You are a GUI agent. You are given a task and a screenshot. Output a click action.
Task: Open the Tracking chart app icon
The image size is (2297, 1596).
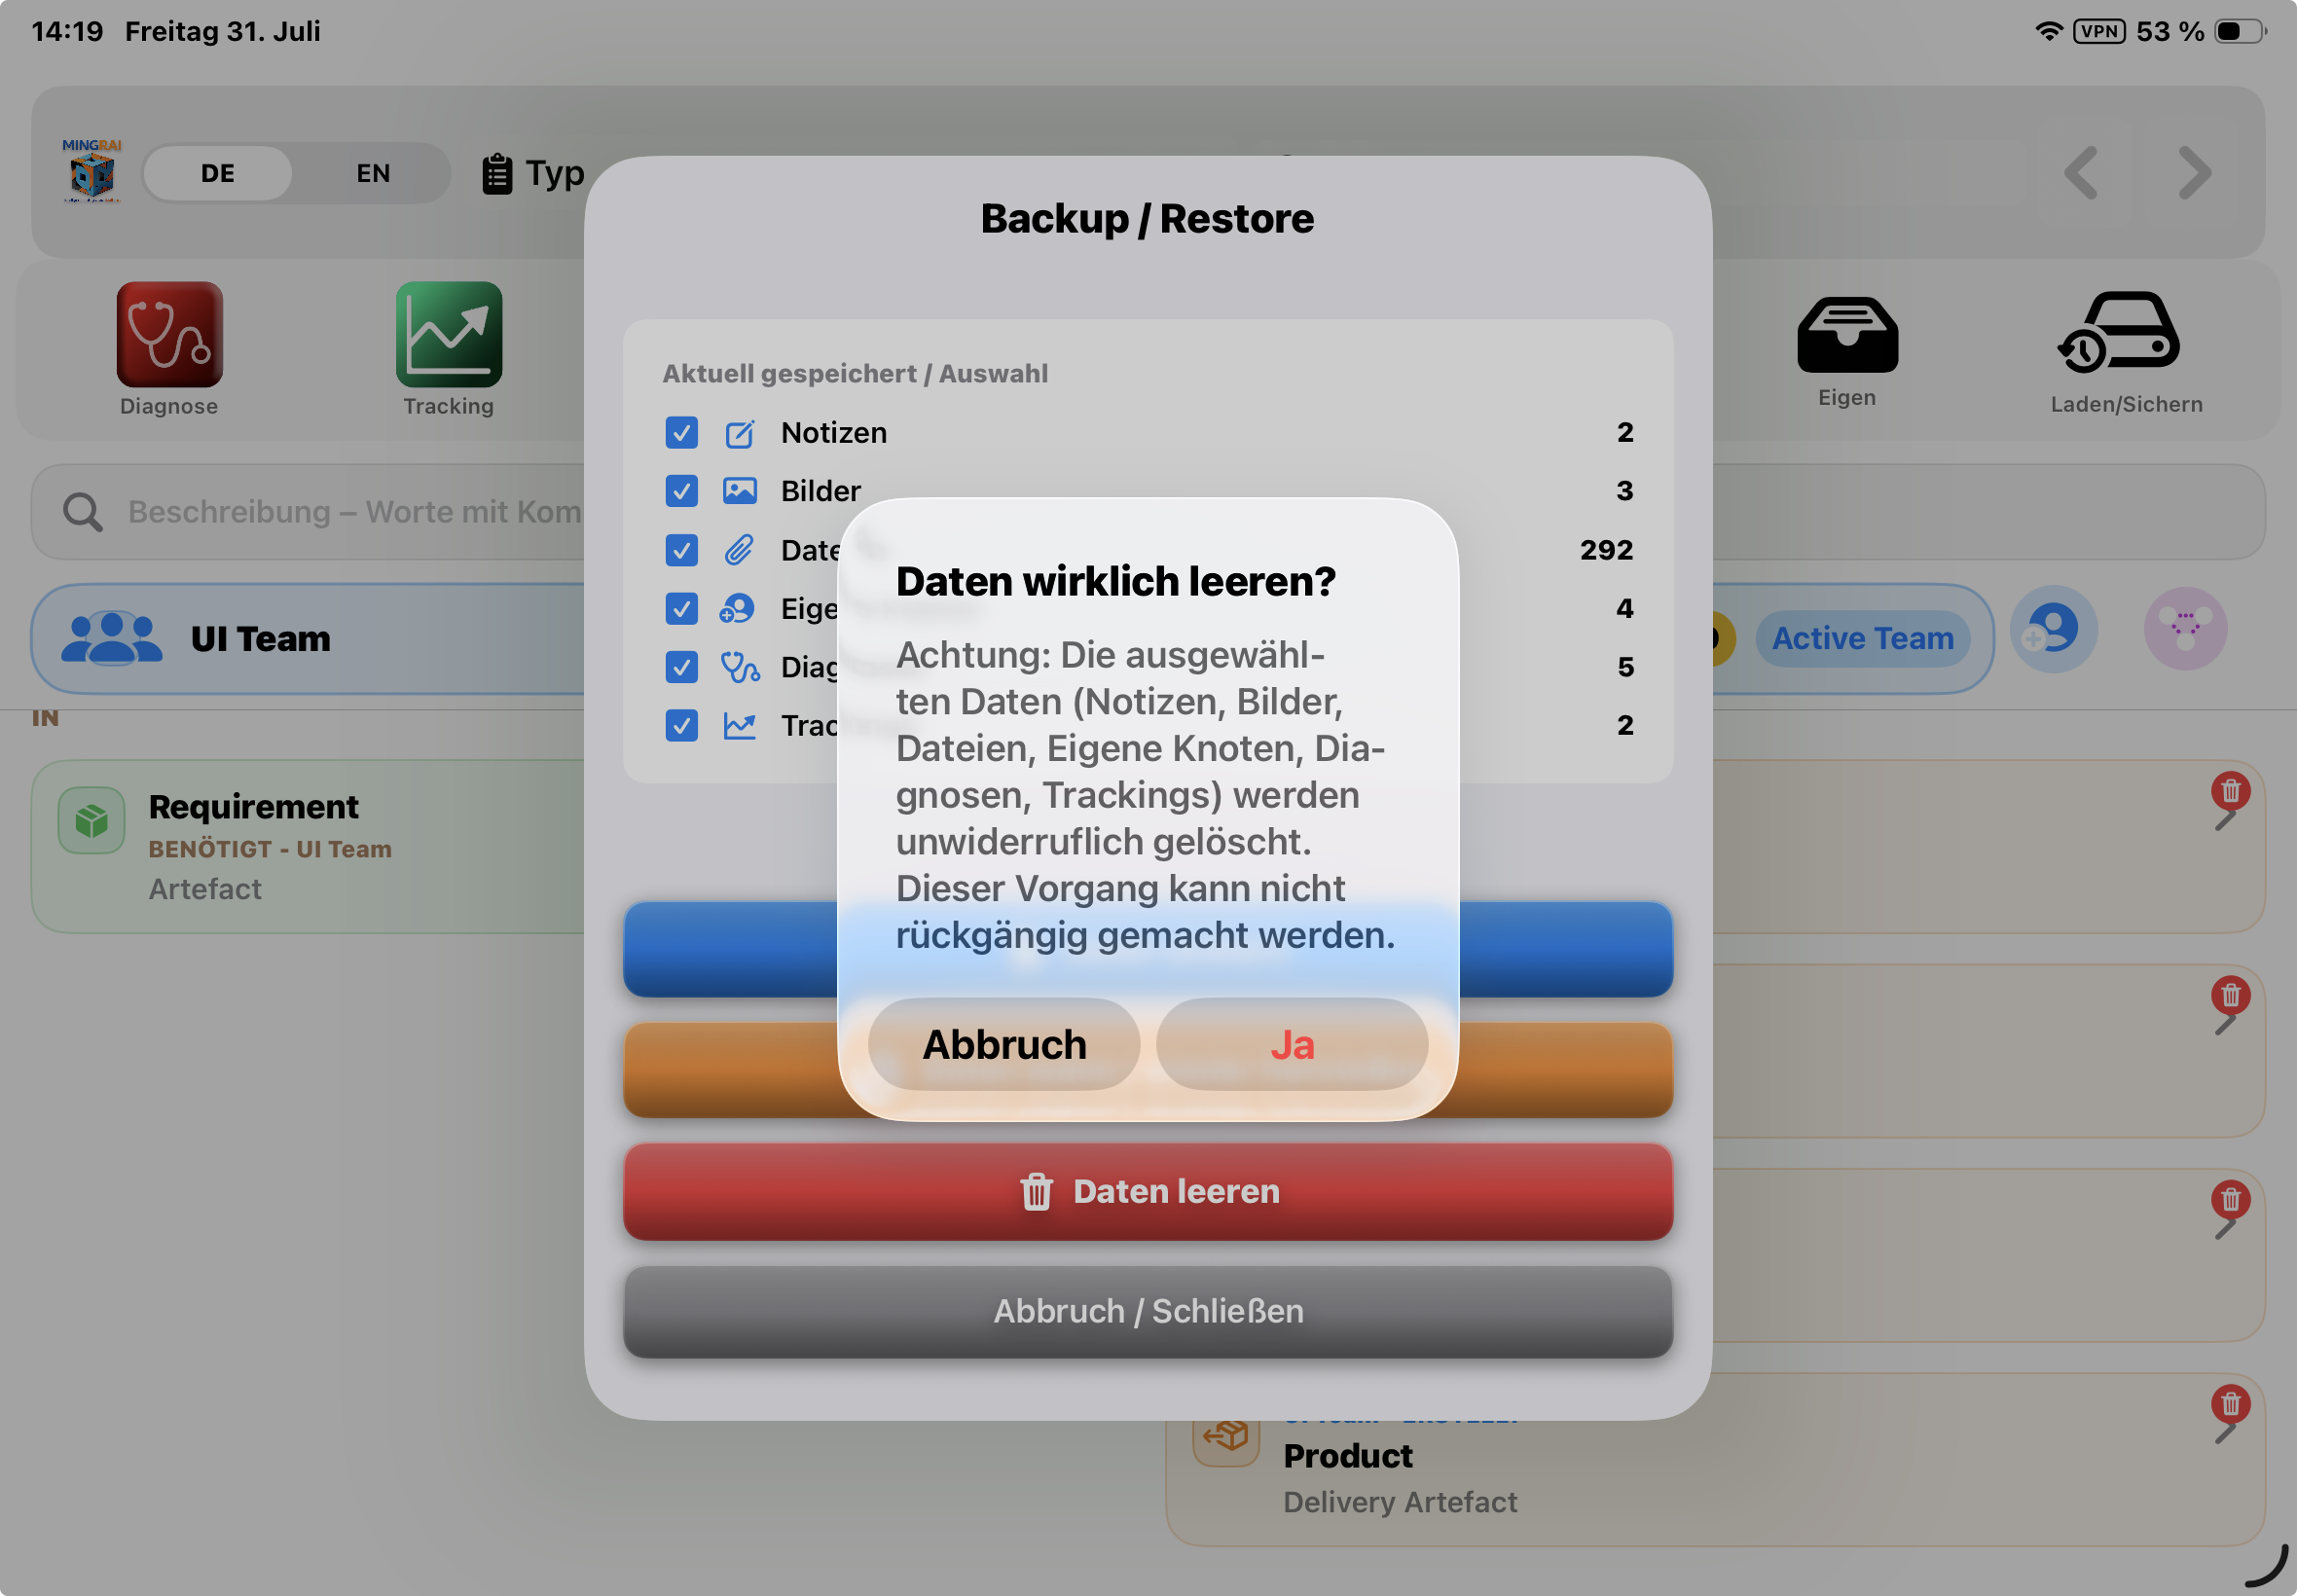(x=449, y=334)
